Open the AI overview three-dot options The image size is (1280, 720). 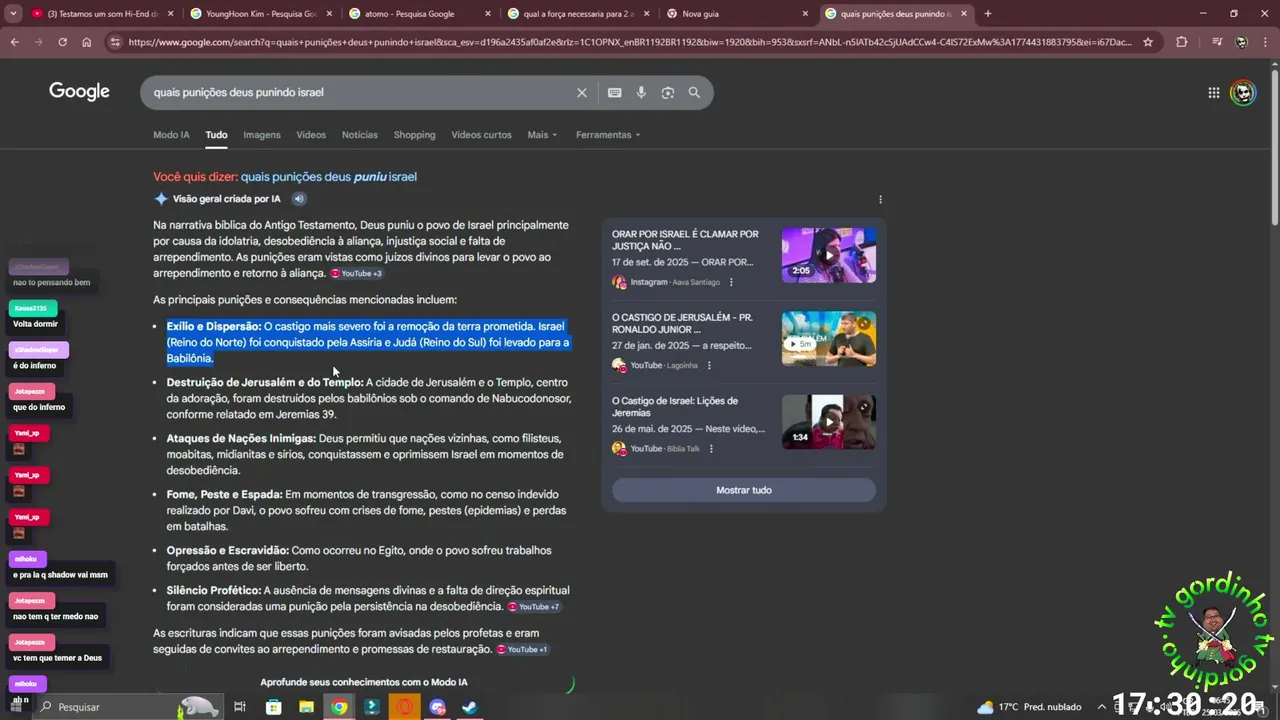[x=880, y=199]
